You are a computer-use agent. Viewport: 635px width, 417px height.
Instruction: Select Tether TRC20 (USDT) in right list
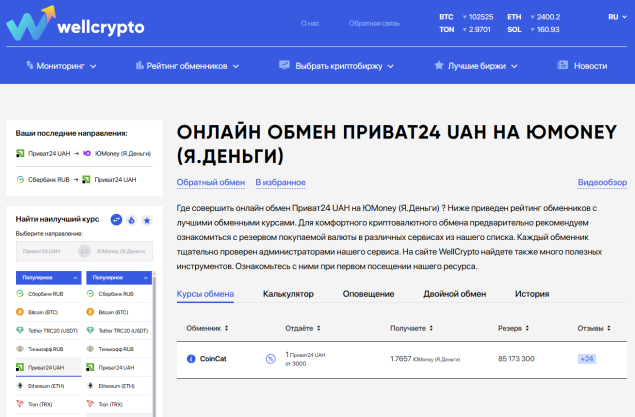click(119, 330)
